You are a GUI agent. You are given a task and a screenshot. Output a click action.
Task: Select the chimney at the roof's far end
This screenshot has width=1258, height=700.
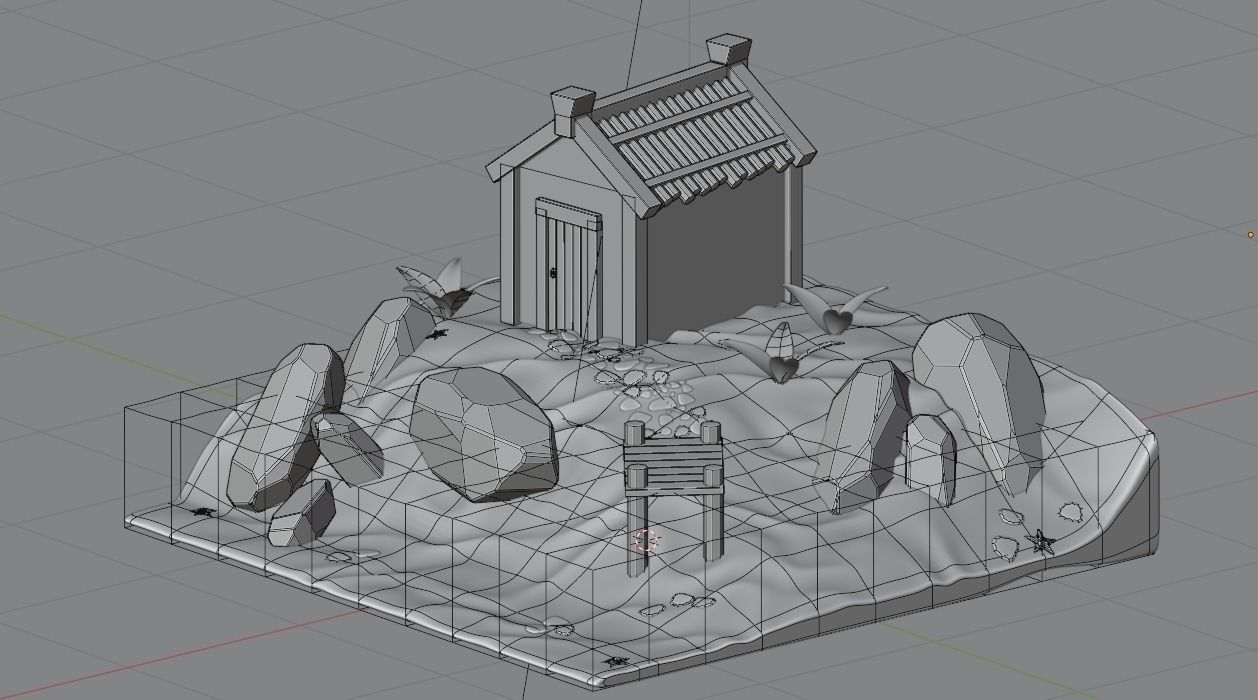728,50
